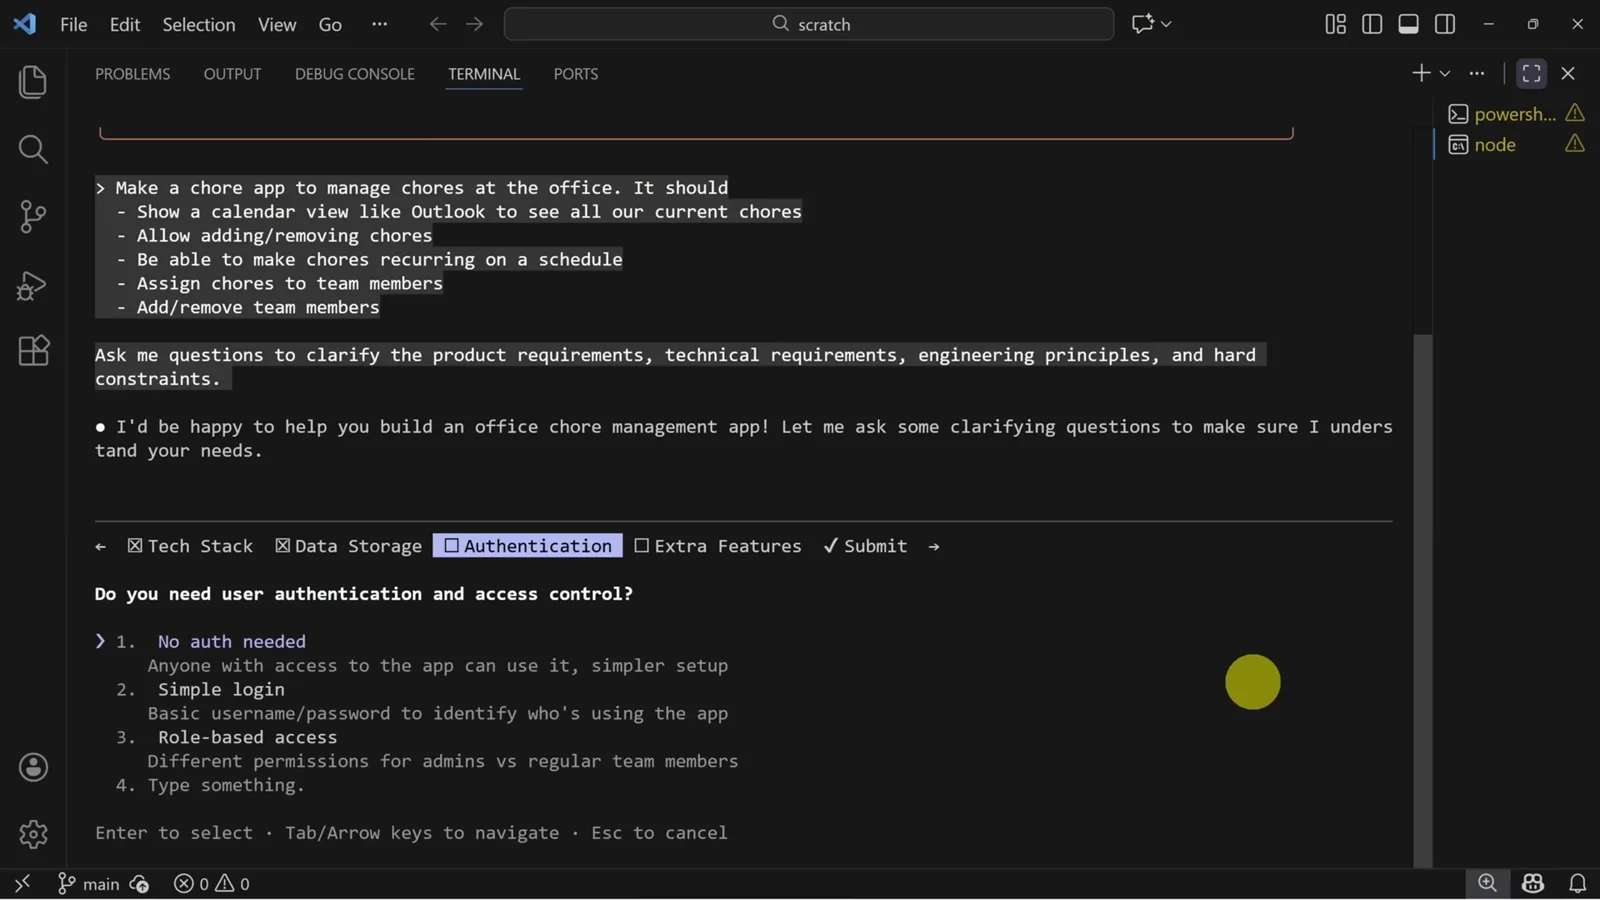This screenshot has height=900, width=1600.
Task: Restore the maximized panel size
Action: pos(1531,73)
